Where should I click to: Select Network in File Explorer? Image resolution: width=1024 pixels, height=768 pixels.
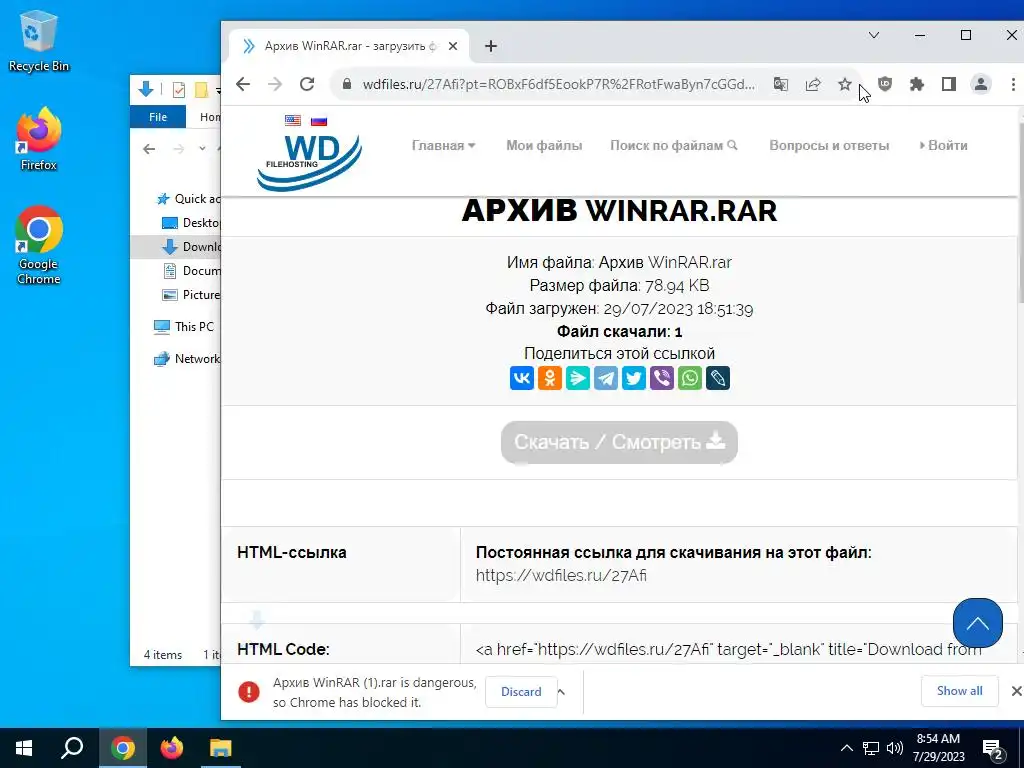[187, 359]
